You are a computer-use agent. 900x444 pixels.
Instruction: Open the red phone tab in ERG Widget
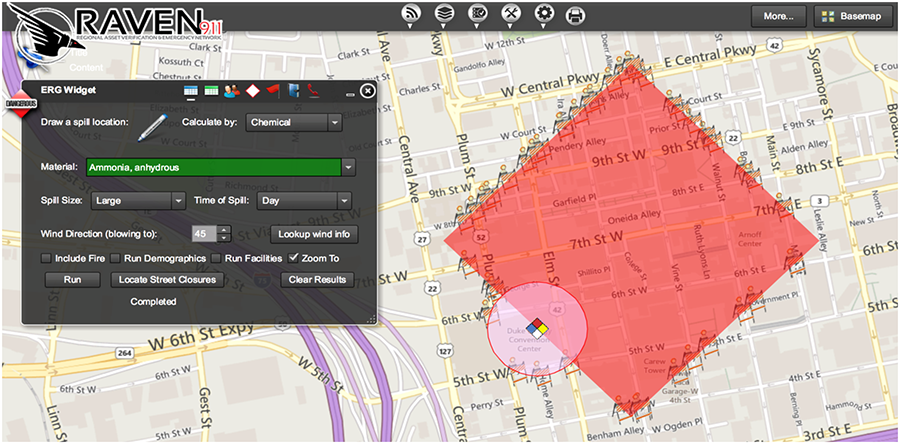click(313, 91)
